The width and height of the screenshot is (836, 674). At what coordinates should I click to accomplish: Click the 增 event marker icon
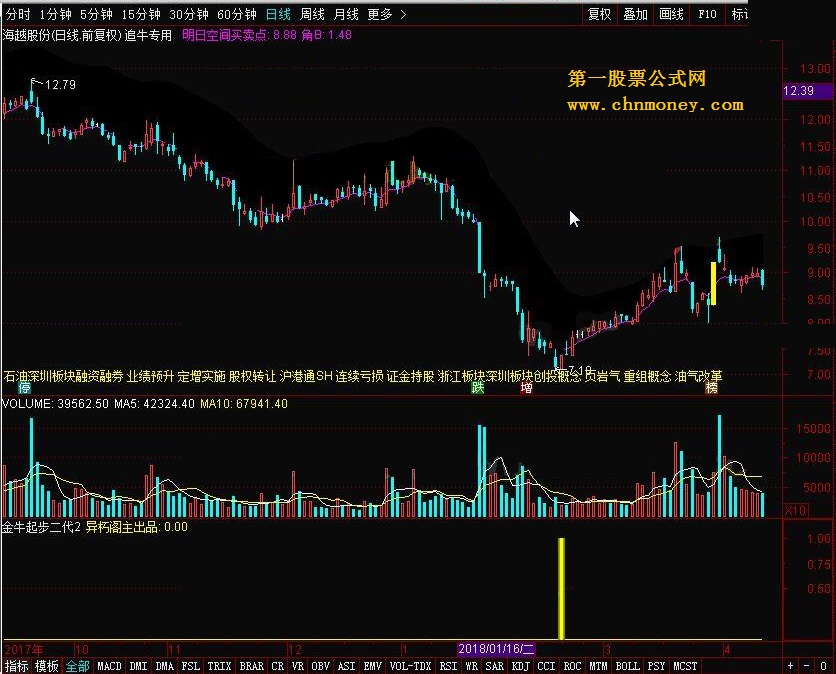click(x=526, y=388)
